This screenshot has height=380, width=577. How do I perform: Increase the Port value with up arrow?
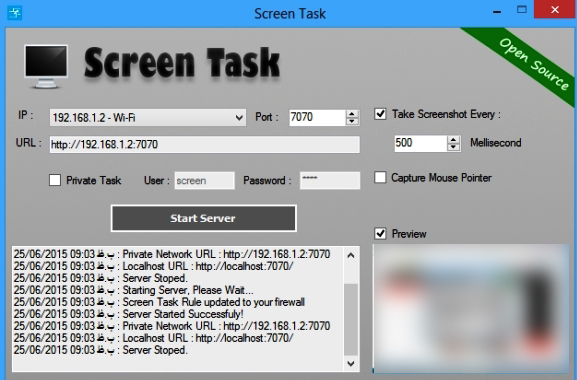click(352, 114)
